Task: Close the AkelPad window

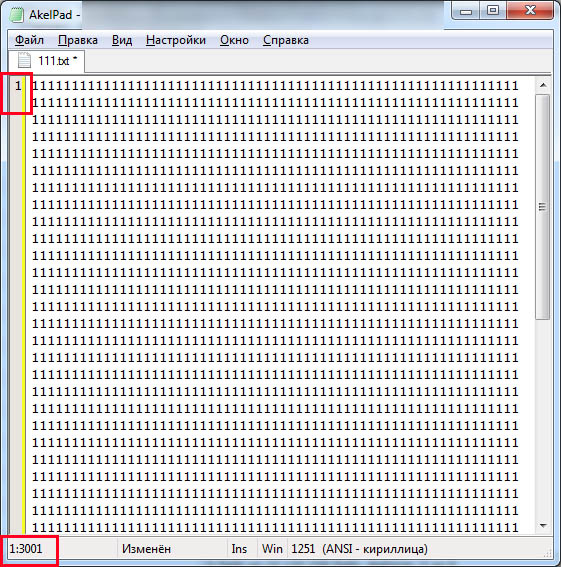Action: pyautogui.click(x=530, y=11)
